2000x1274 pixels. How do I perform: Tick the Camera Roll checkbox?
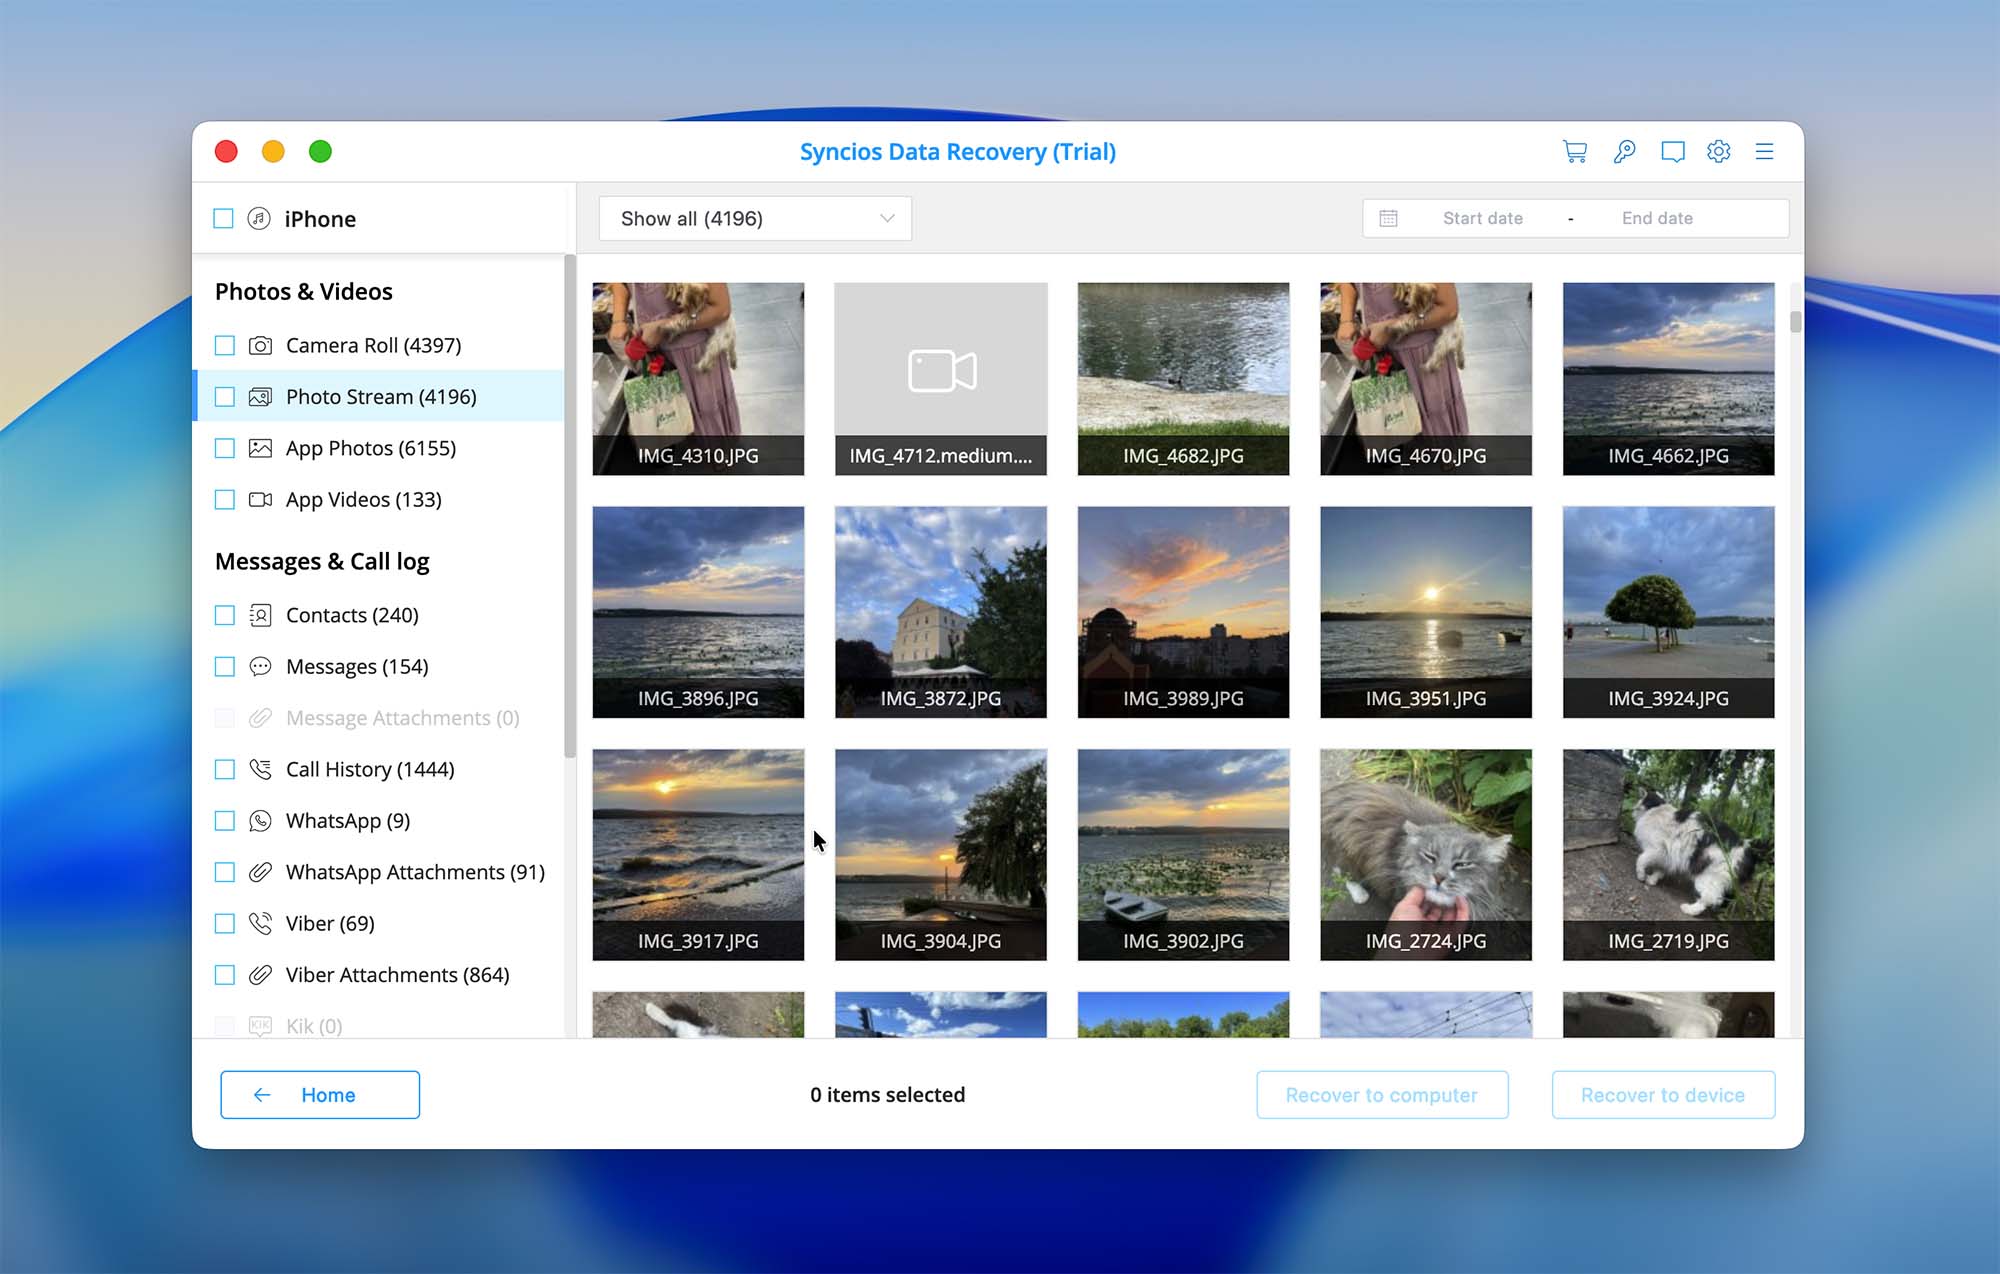(225, 345)
